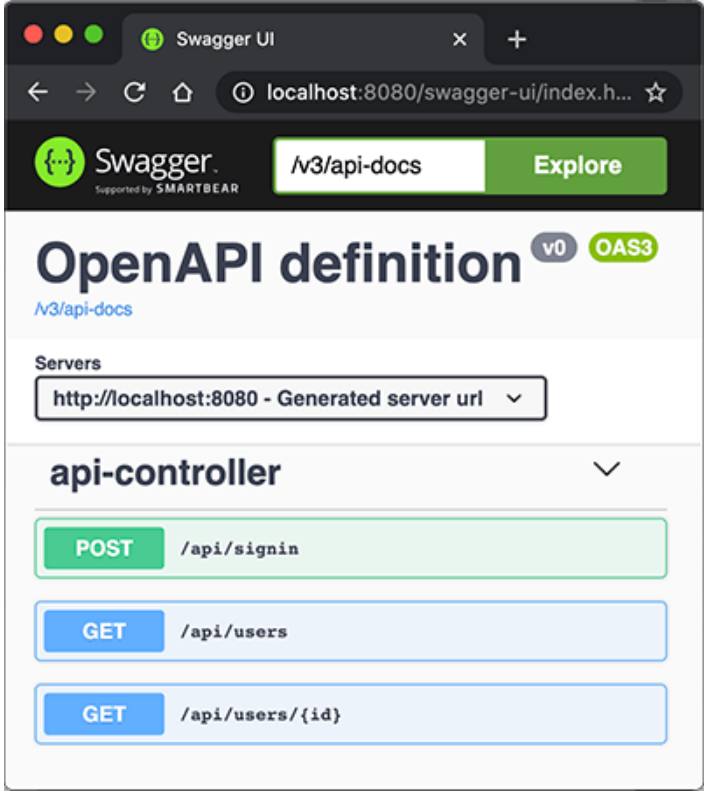Focus the /v3/api-docs explore input field
Image resolution: width=709 pixels, height=799 pixels.
380,166
